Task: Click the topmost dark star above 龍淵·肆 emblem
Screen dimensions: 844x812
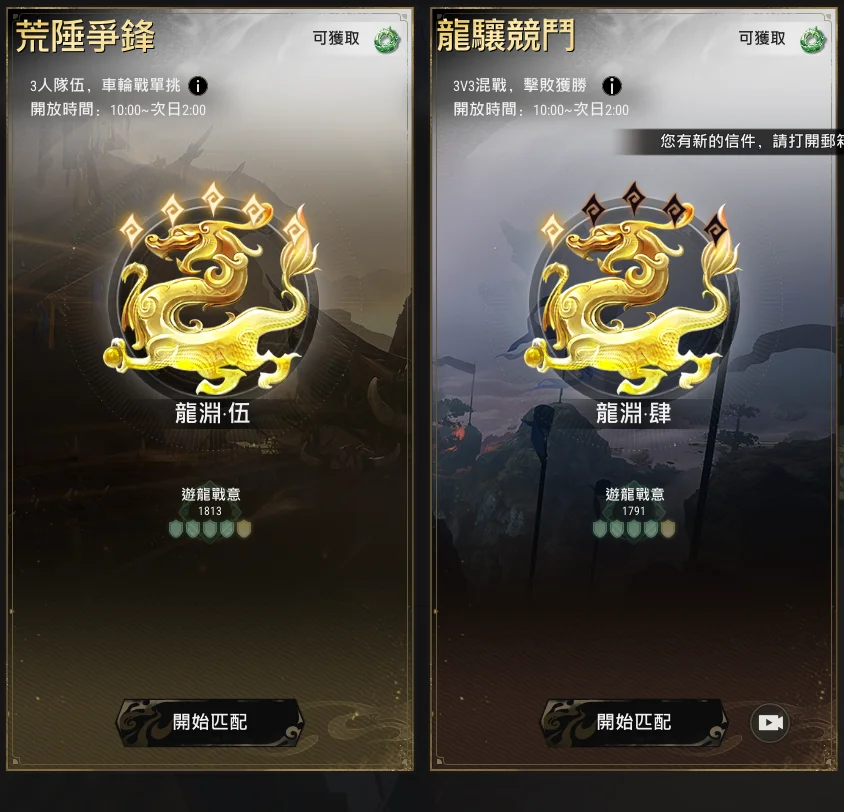Action: [634, 198]
